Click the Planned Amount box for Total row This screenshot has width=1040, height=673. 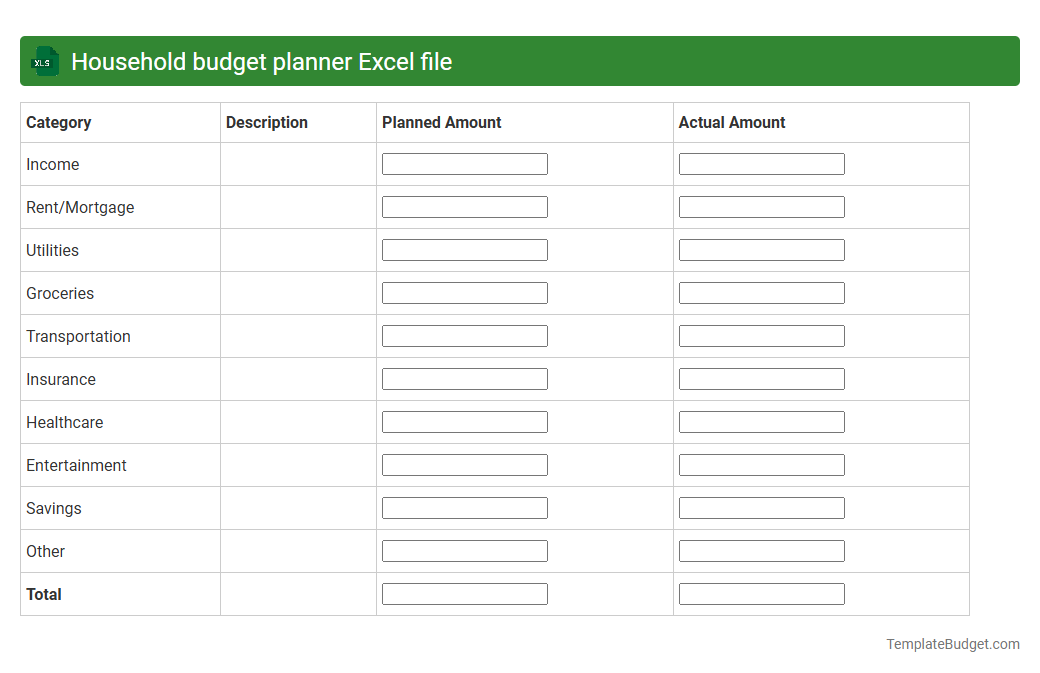tap(464, 593)
